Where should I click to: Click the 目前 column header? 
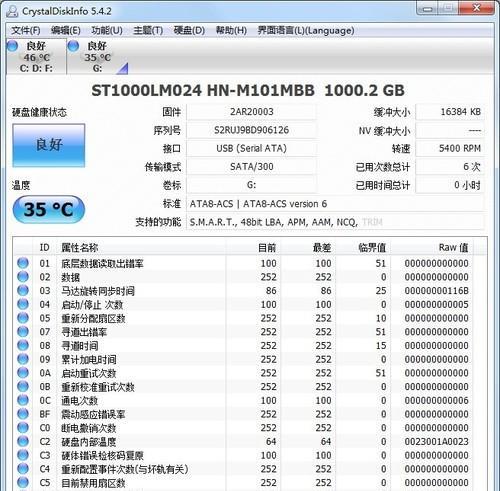253,247
